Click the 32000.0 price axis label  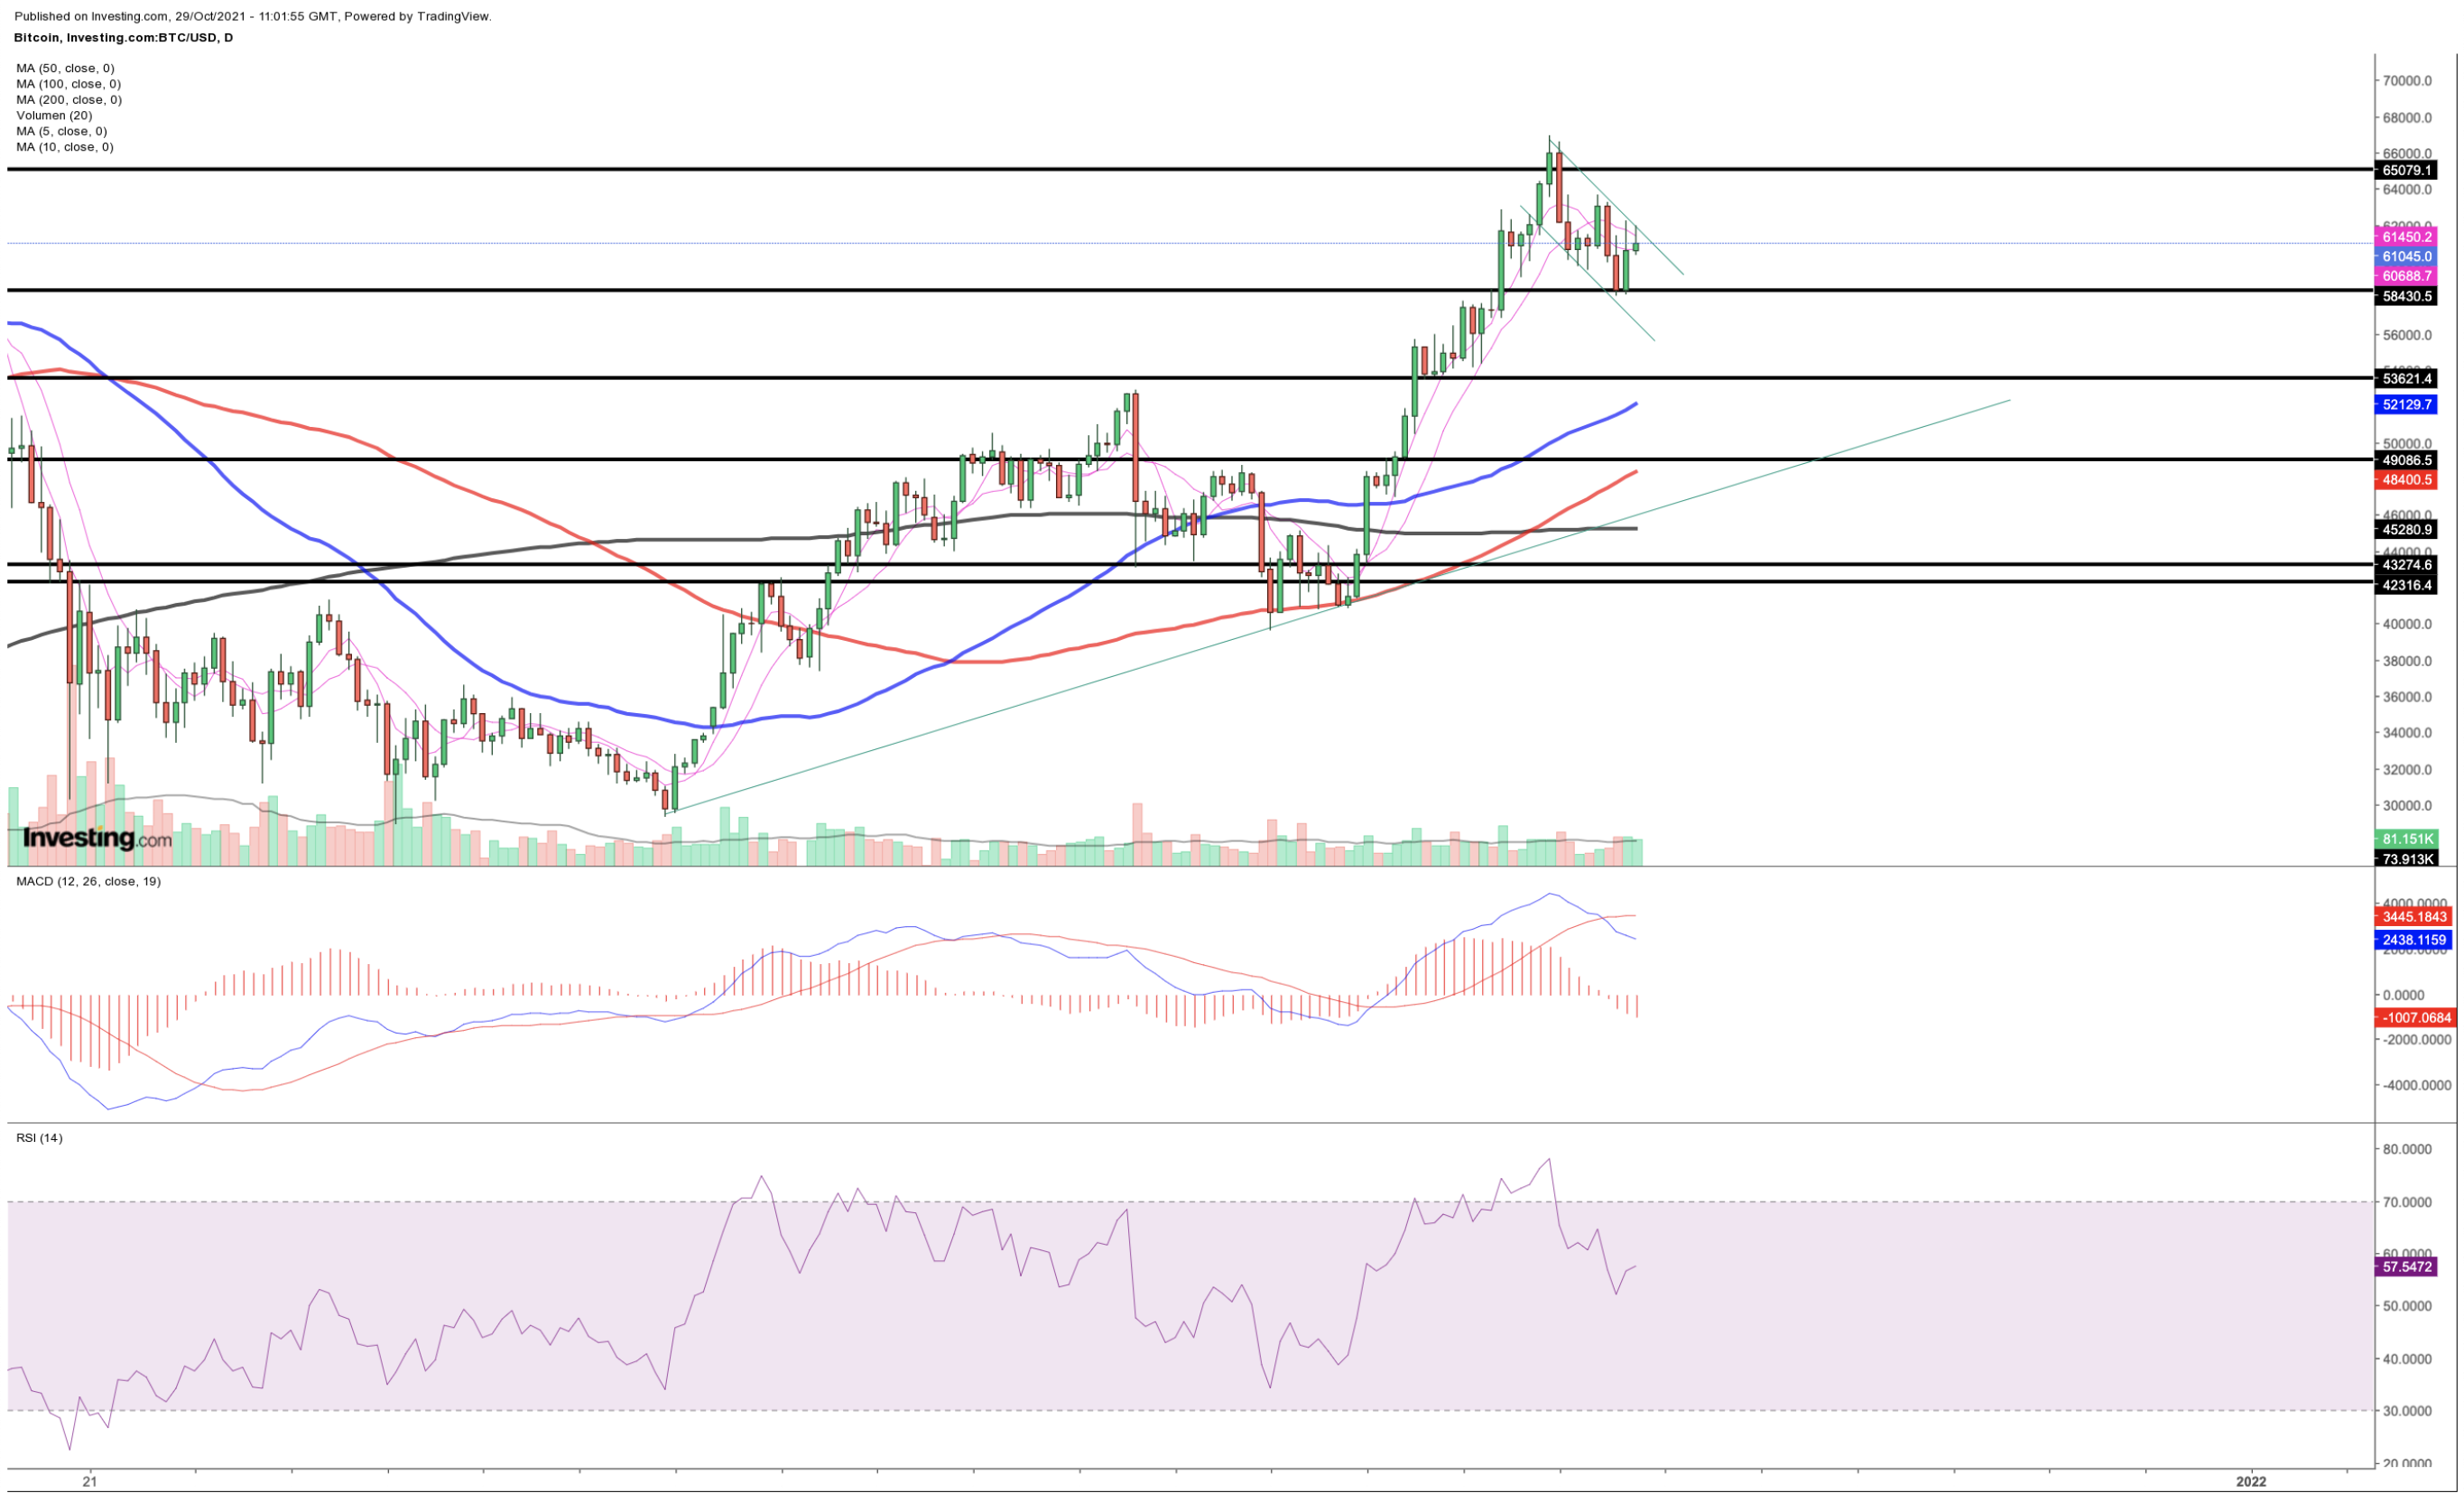[x=2407, y=769]
